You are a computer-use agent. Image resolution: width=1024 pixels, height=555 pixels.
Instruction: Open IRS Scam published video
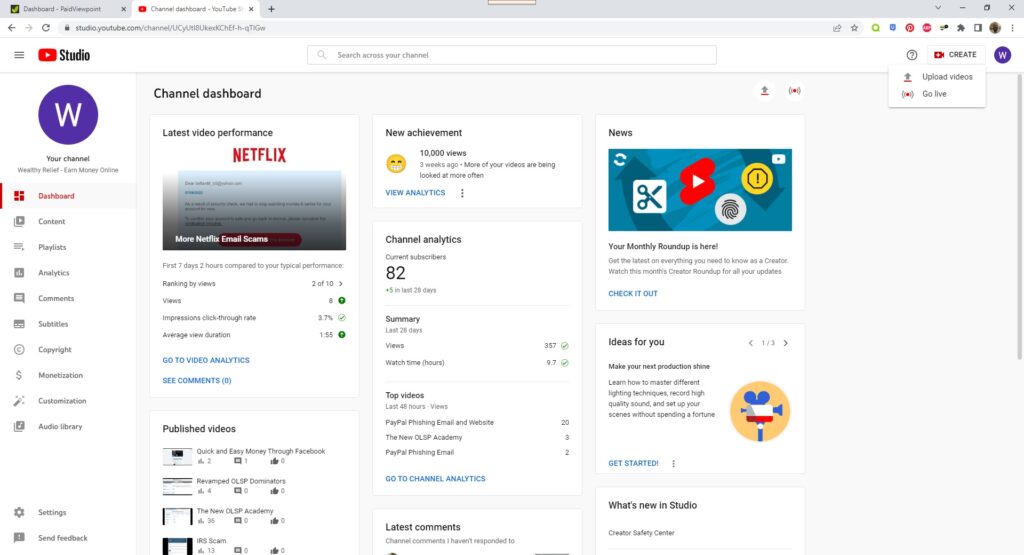click(211, 541)
